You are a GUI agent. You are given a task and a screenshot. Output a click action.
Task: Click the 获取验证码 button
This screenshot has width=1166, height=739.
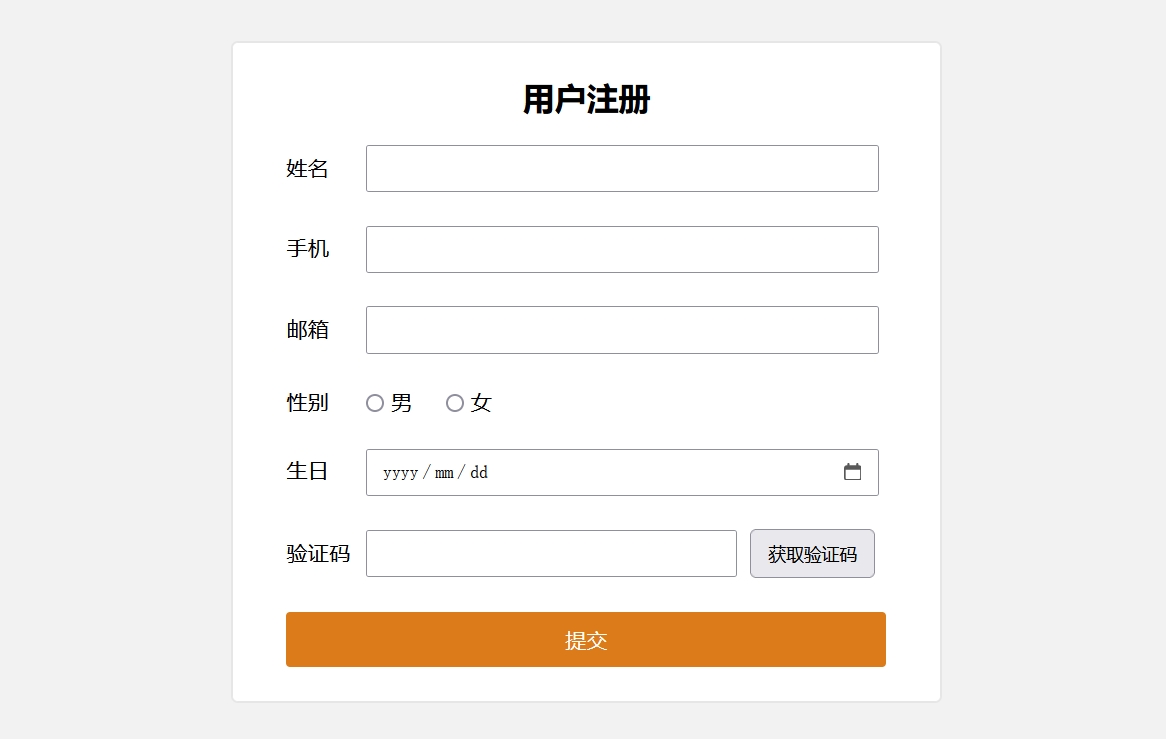pyautogui.click(x=812, y=554)
